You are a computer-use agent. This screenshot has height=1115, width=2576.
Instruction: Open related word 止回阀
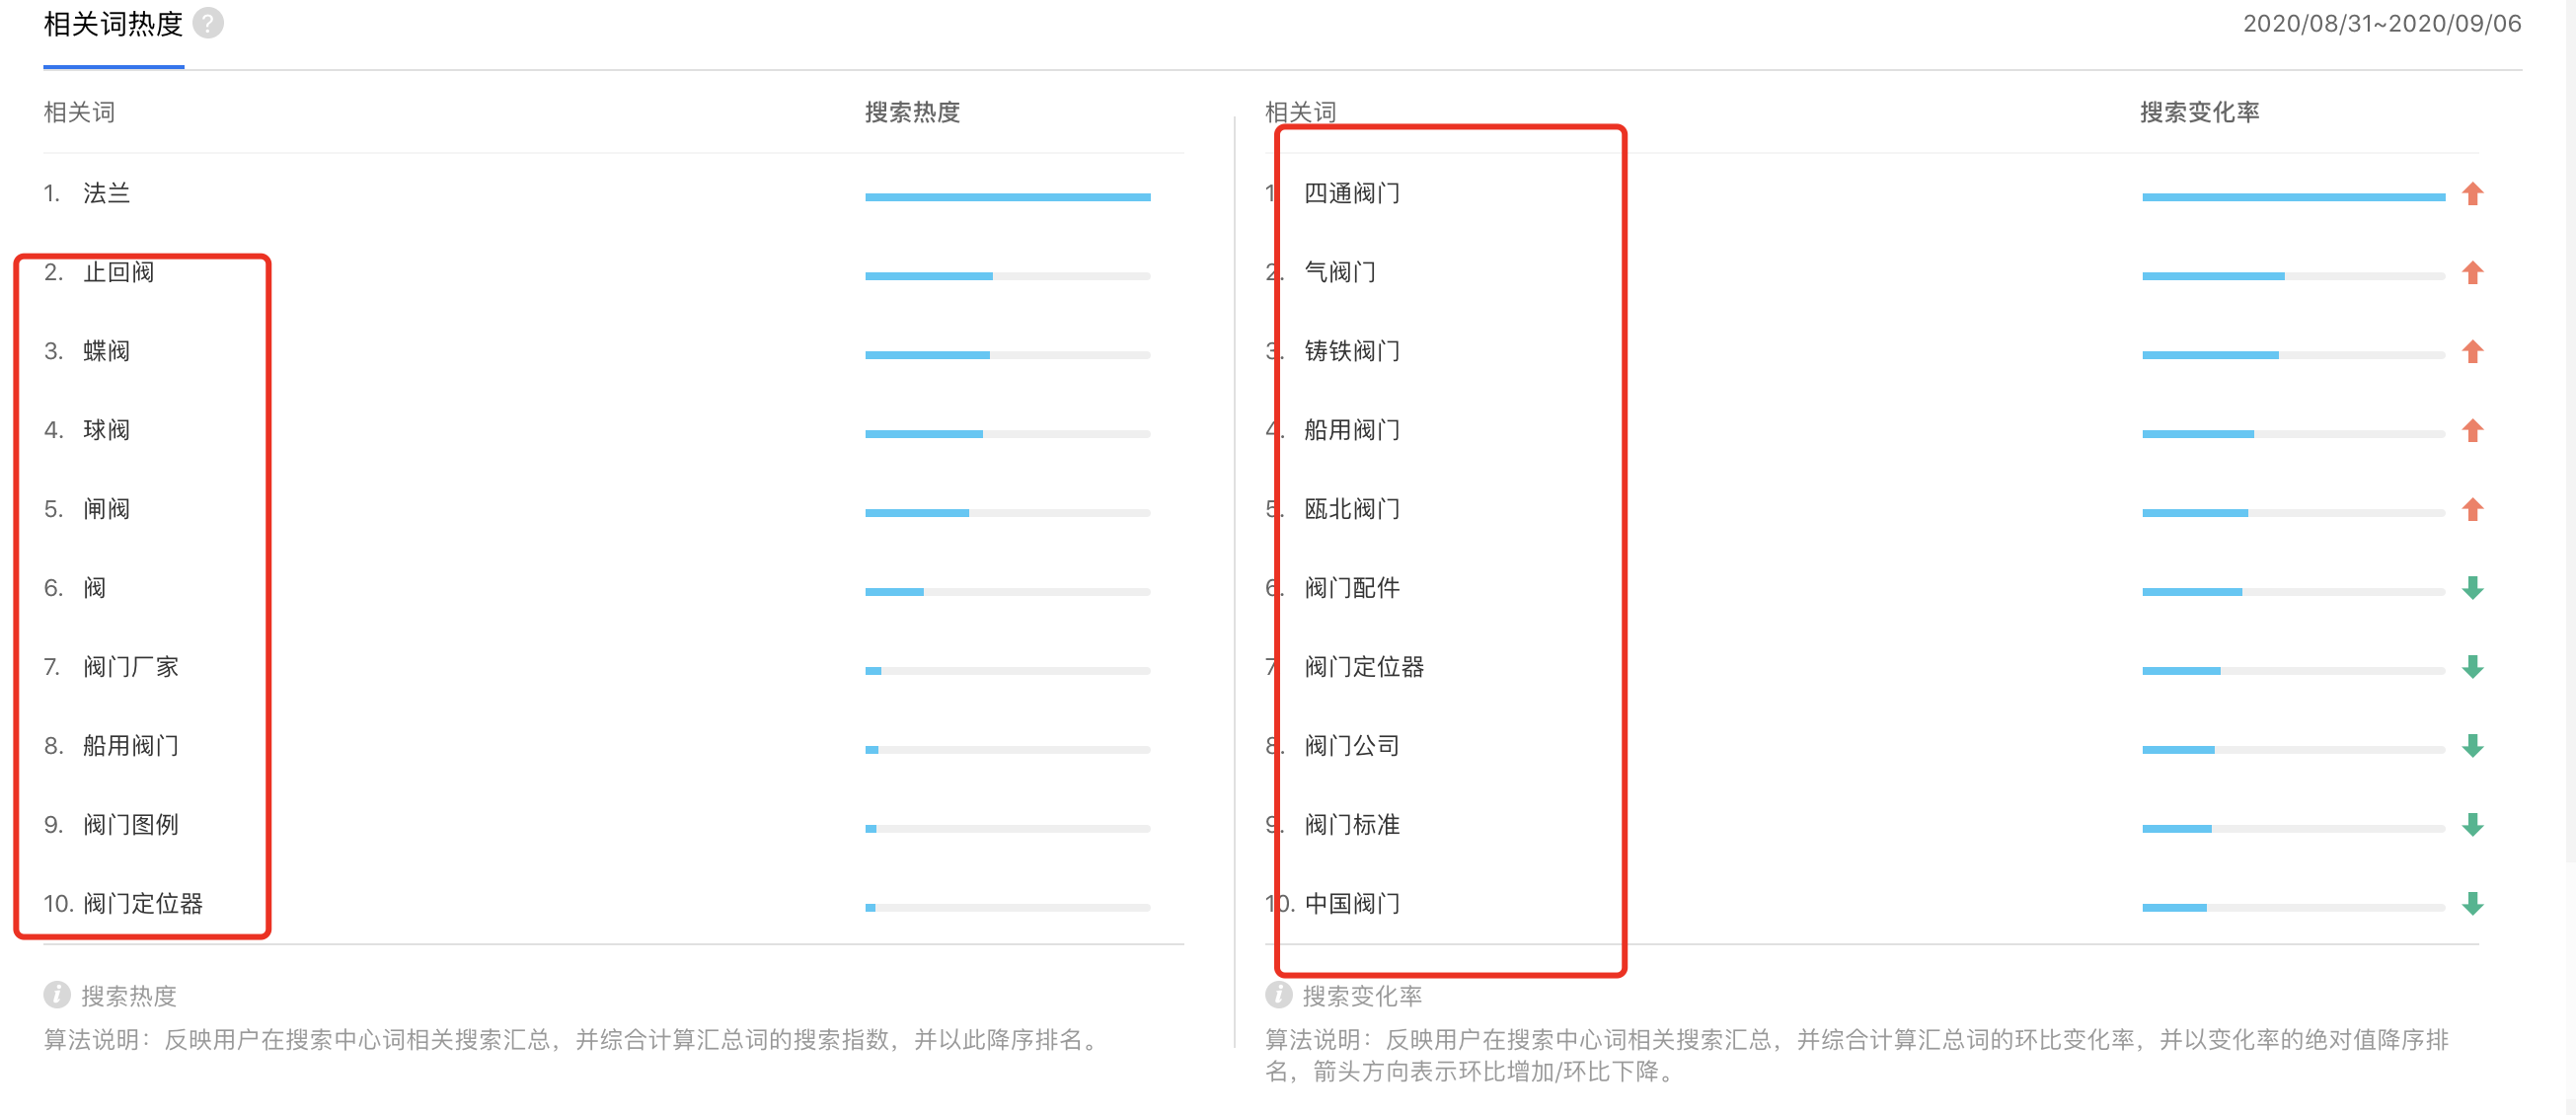tap(119, 272)
